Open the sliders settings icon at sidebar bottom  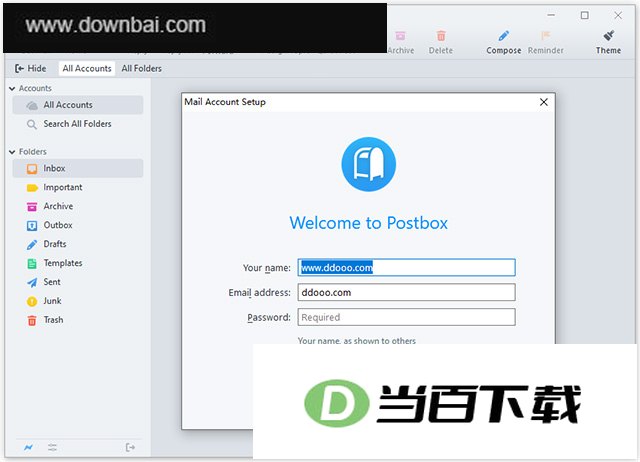click(53, 448)
